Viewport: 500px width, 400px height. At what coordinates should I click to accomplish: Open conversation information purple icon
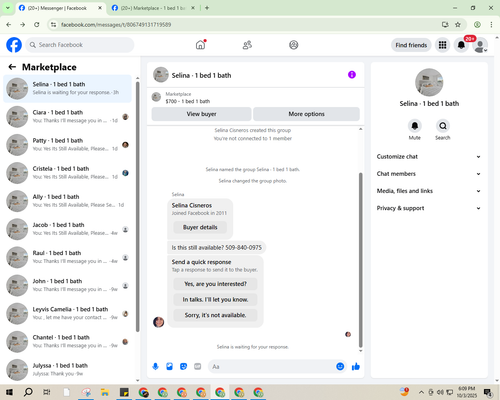[x=352, y=75]
